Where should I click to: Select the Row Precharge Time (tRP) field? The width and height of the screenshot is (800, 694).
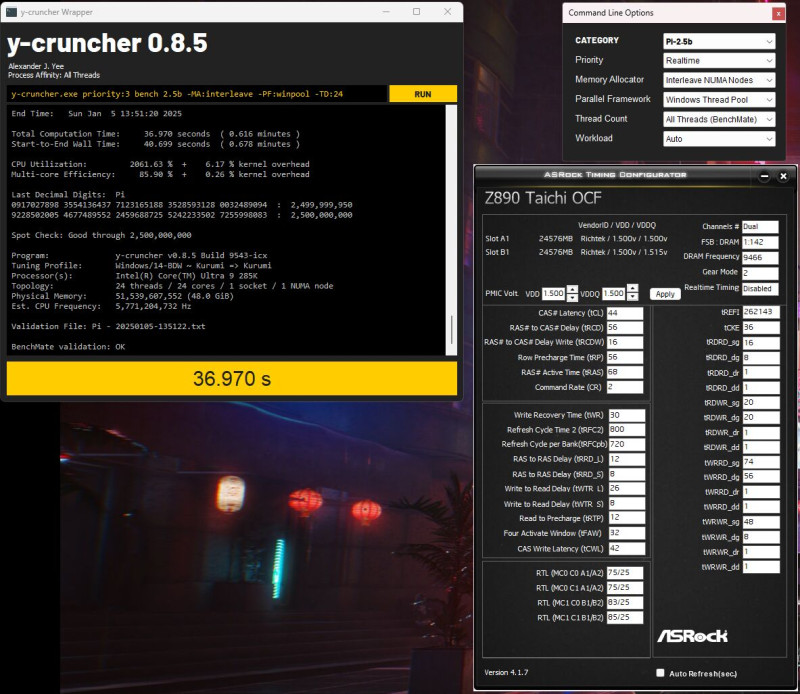(624, 357)
